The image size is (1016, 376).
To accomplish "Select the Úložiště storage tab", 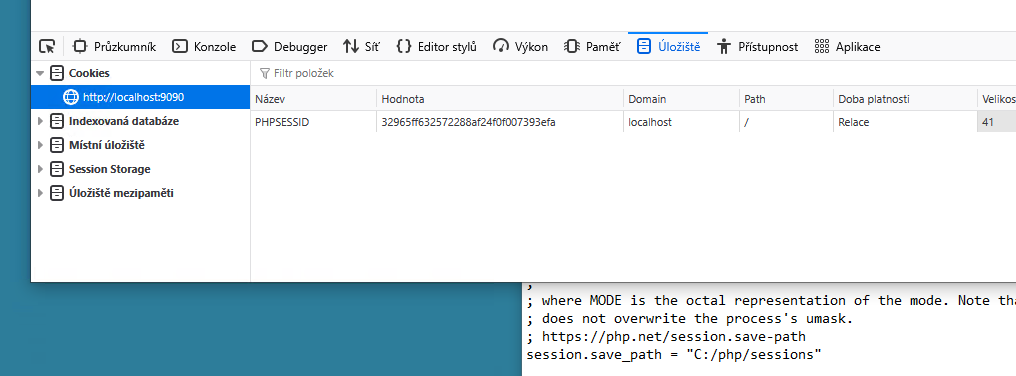I will (x=668, y=47).
